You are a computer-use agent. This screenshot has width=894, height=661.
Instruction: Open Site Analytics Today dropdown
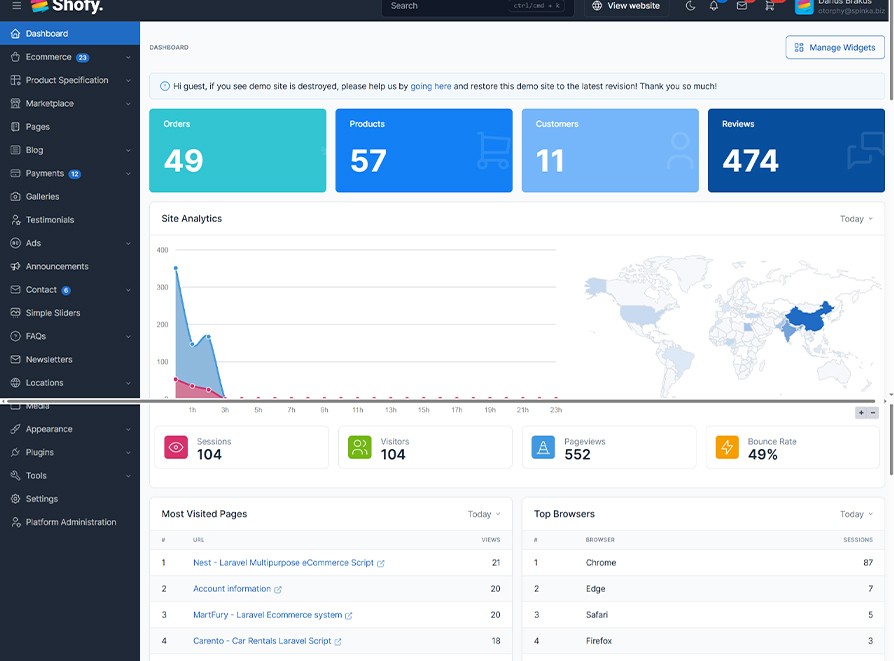[856, 219]
